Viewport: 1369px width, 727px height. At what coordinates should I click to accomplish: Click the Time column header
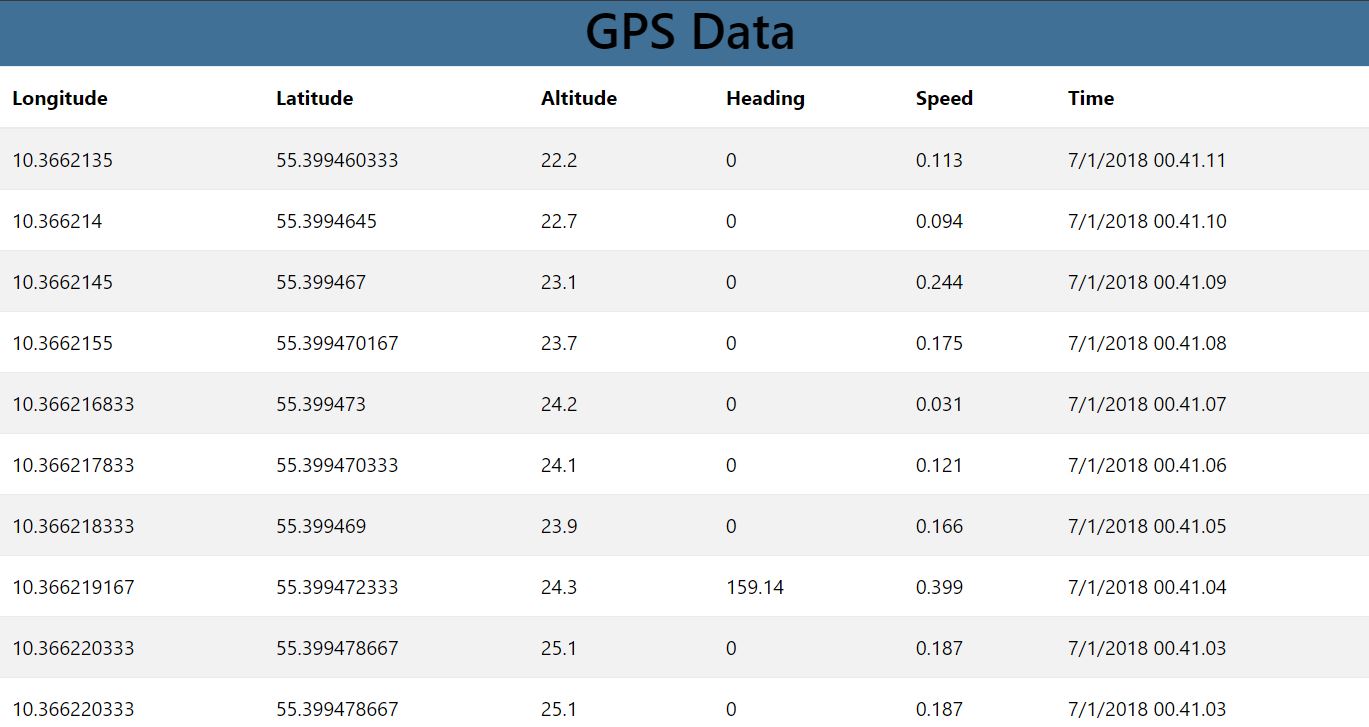(x=1091, y=98)
